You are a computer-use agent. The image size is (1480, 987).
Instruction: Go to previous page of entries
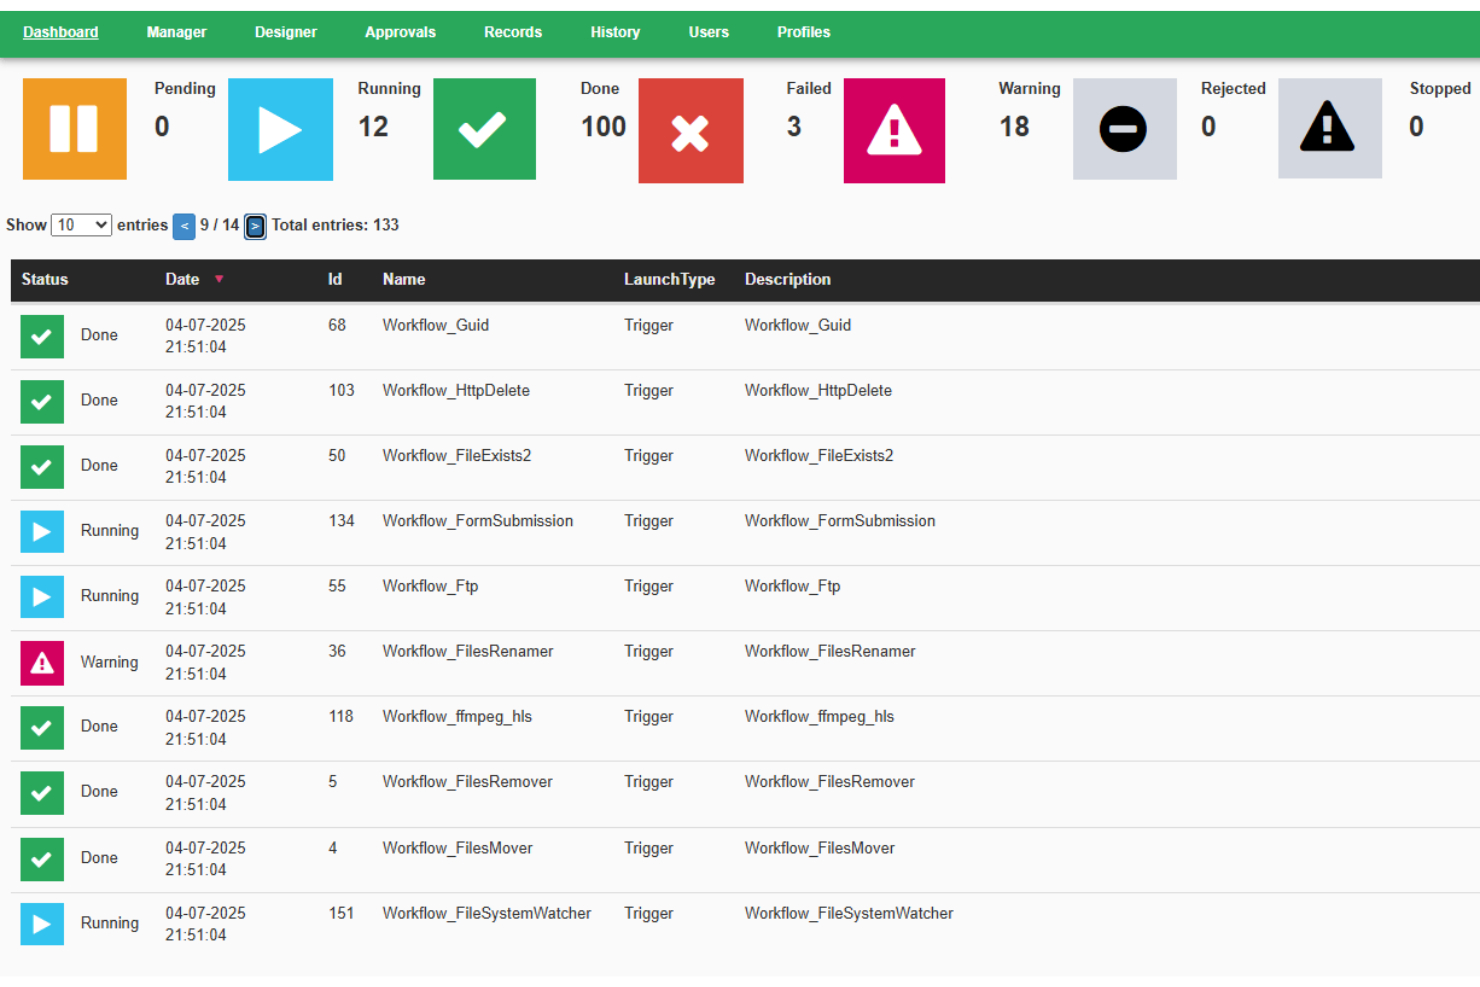pyautogui.click(x=184, y=227)
